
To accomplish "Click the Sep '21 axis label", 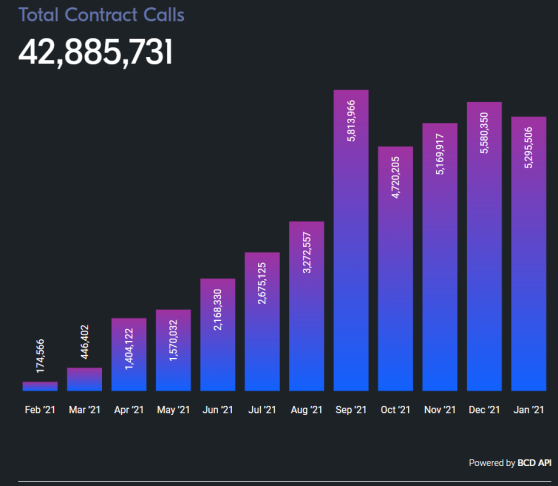I will click(x=351, y=410).
